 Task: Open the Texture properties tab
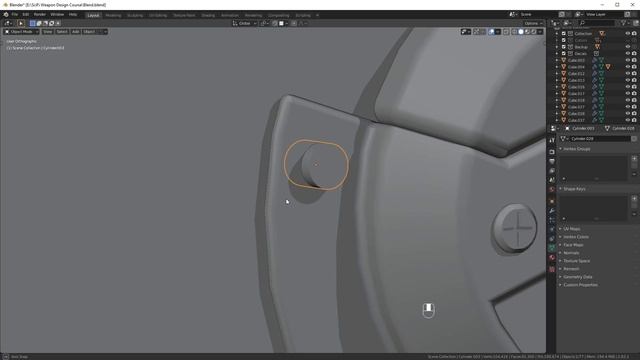[552, 269]
